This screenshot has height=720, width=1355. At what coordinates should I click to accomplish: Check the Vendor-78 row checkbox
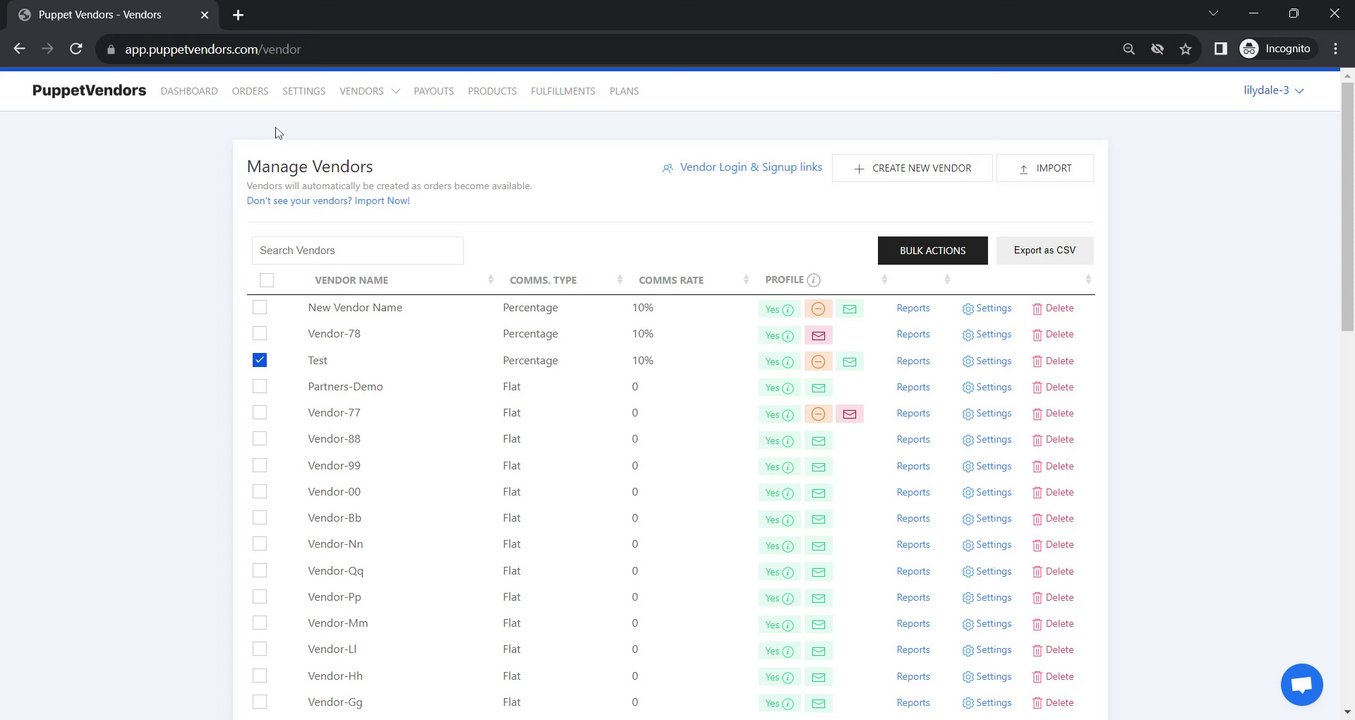click(x=260, y=333)
